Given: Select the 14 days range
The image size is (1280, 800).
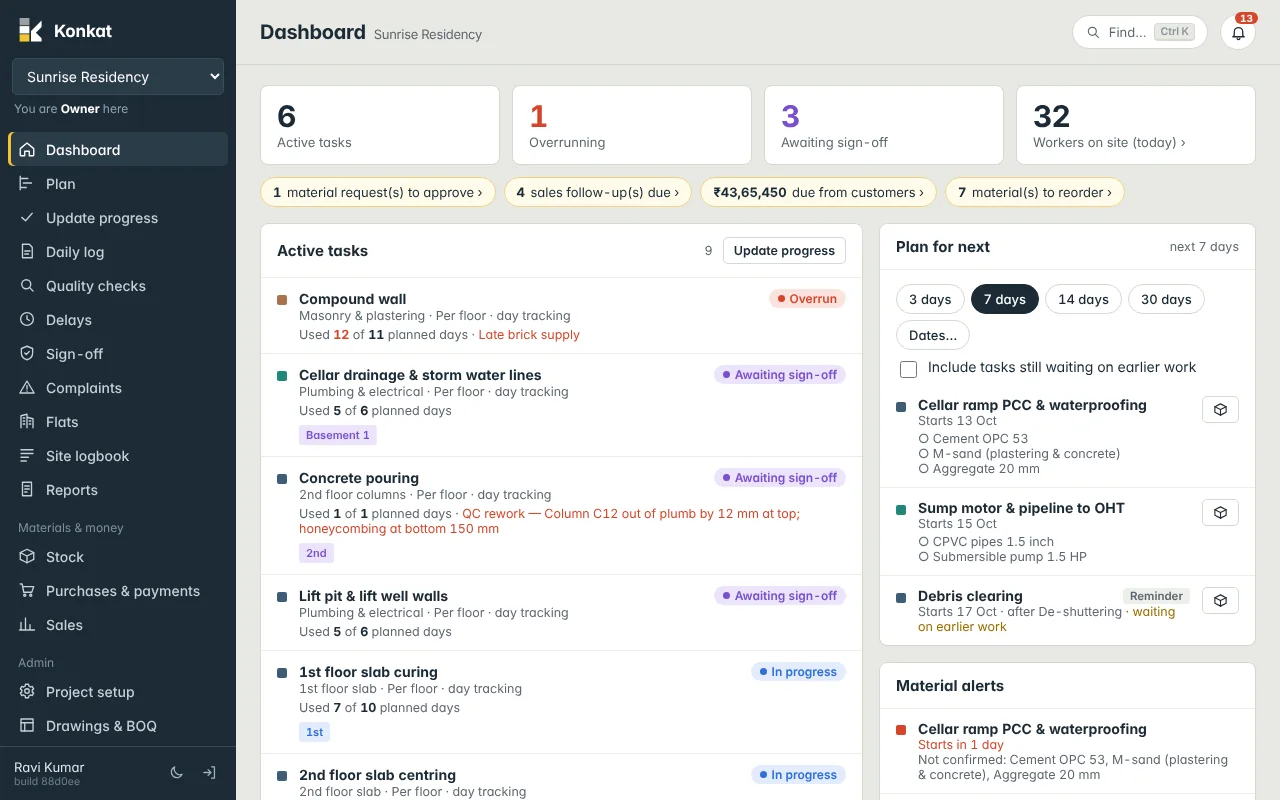Looking at the screenshot, I should click(1083, 300).
